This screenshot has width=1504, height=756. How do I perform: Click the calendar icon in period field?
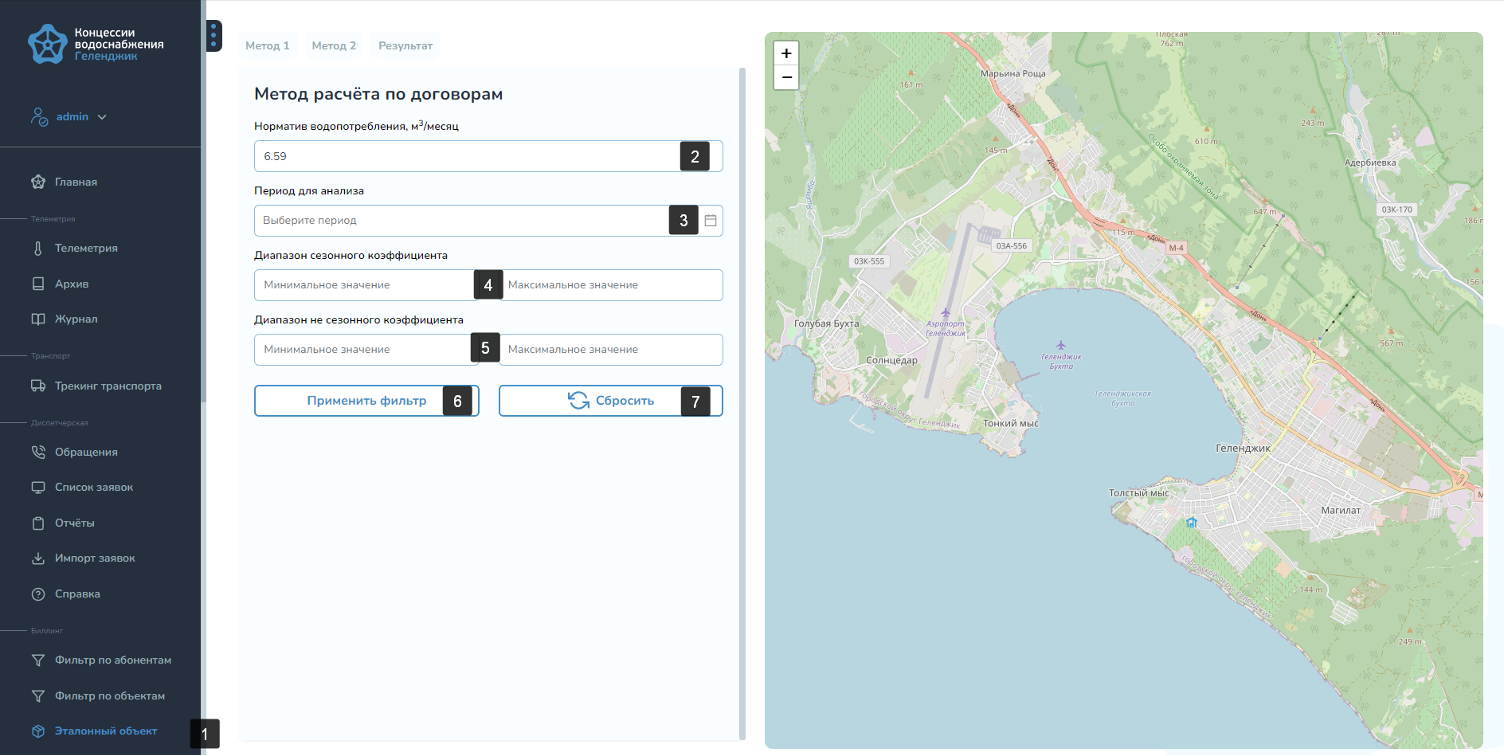[x=710, y=220]
